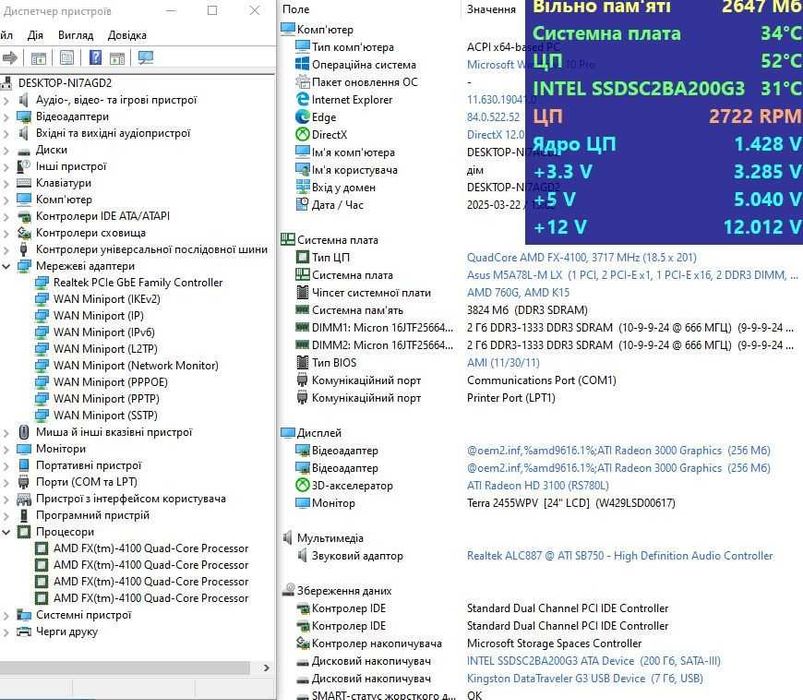Select the Ім'я користувача row
This screenshot has width=803, height=700.
[410, 169]
